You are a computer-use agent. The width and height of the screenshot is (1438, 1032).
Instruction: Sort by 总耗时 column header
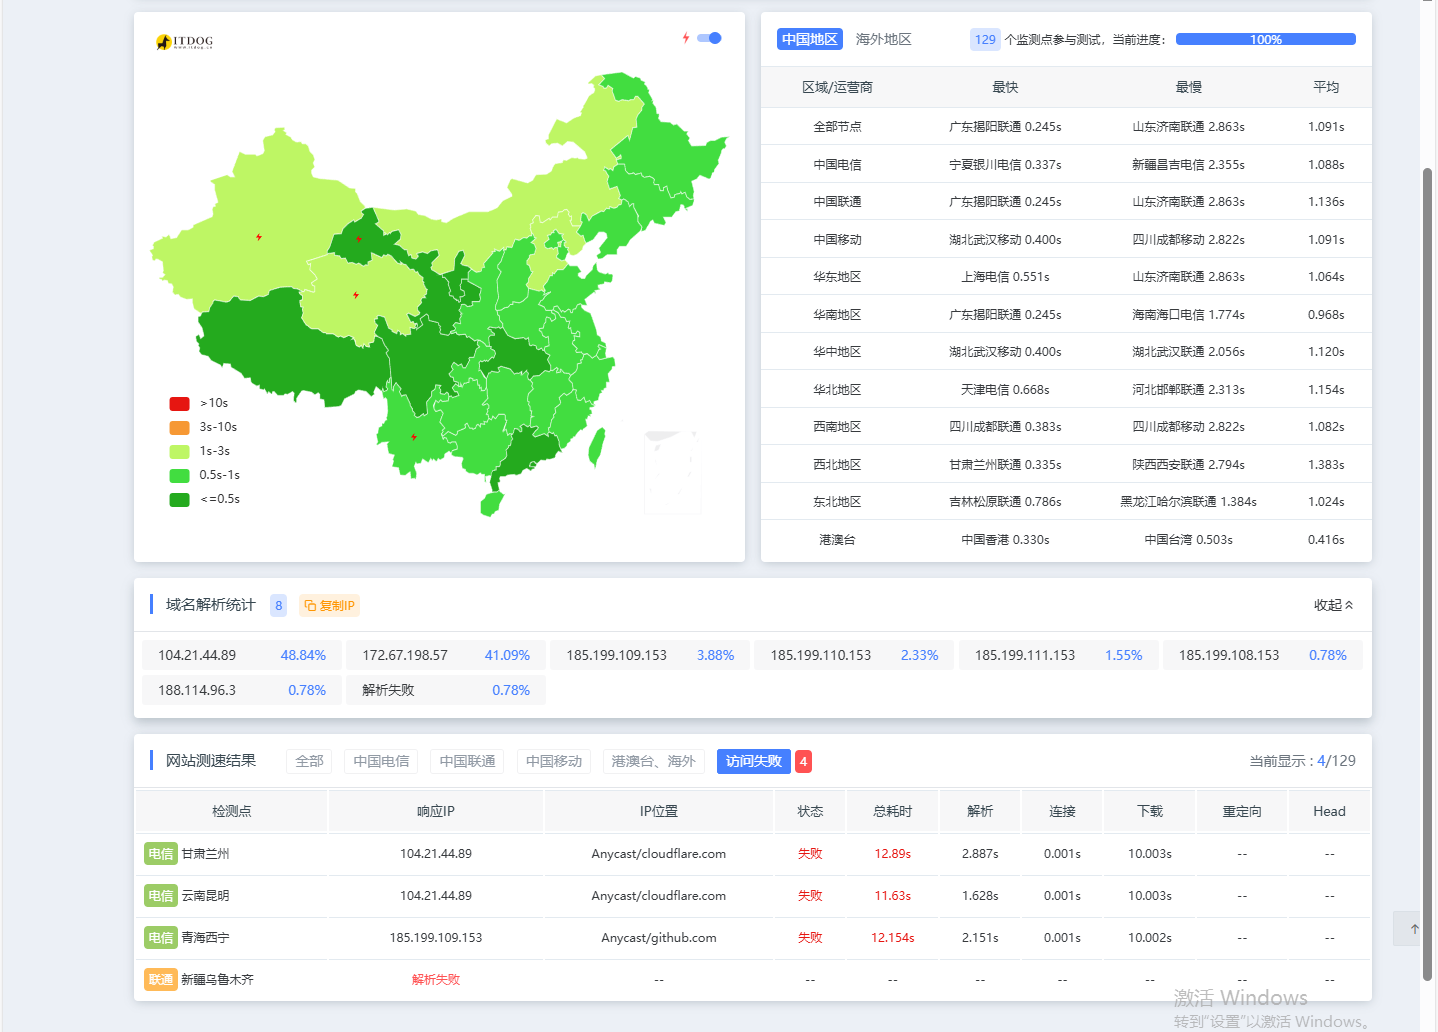tap(893, 811)
